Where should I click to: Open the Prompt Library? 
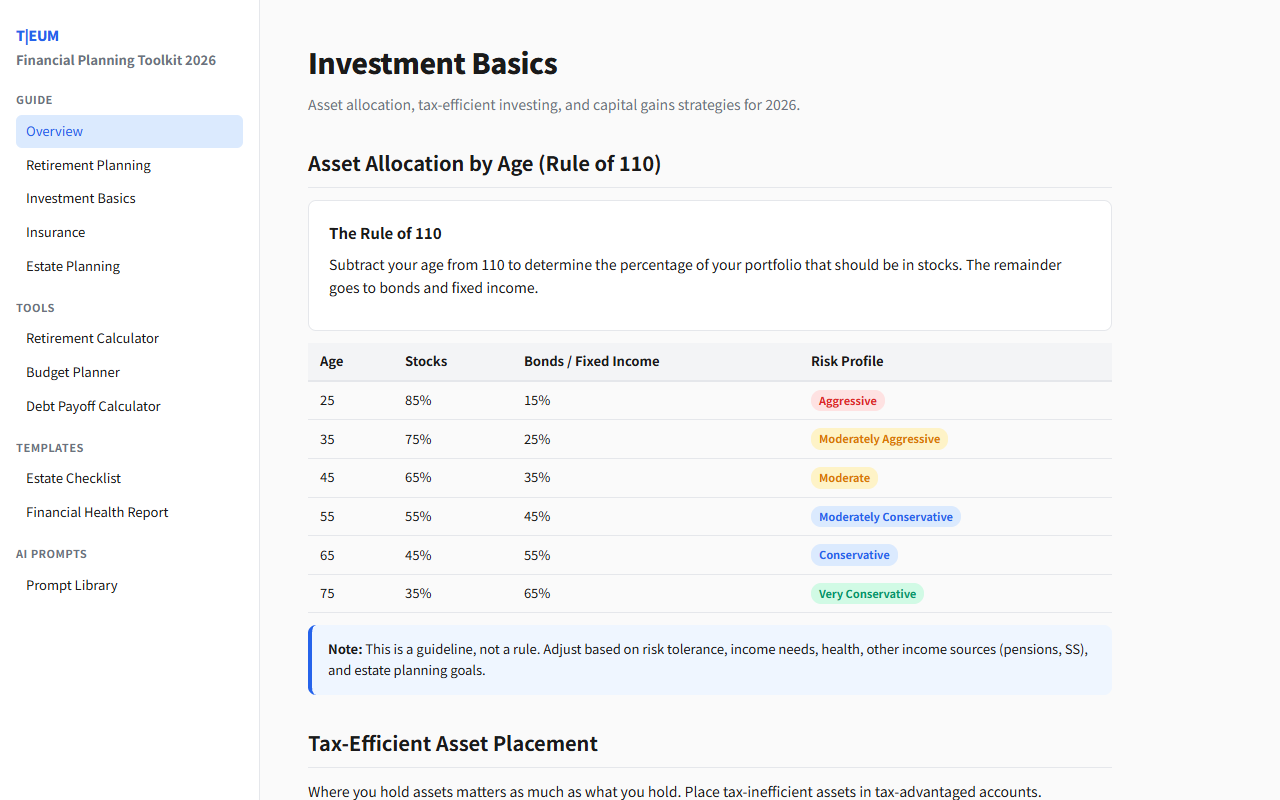coord(71,584)
